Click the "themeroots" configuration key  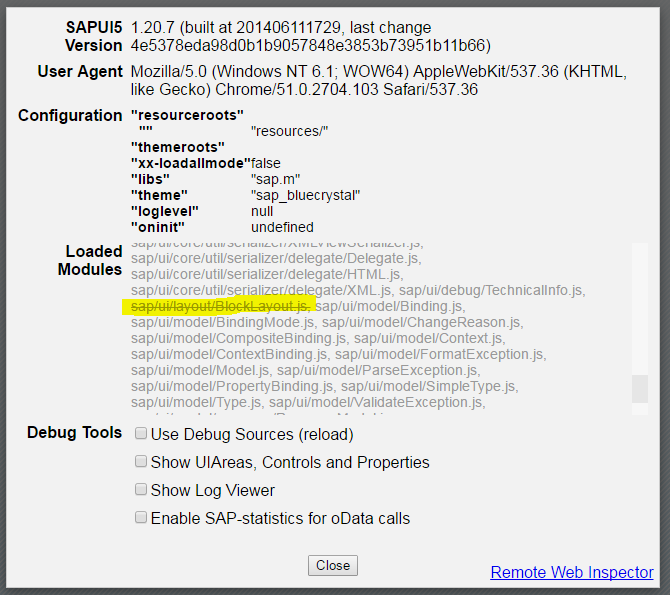[x=178, y=147]
